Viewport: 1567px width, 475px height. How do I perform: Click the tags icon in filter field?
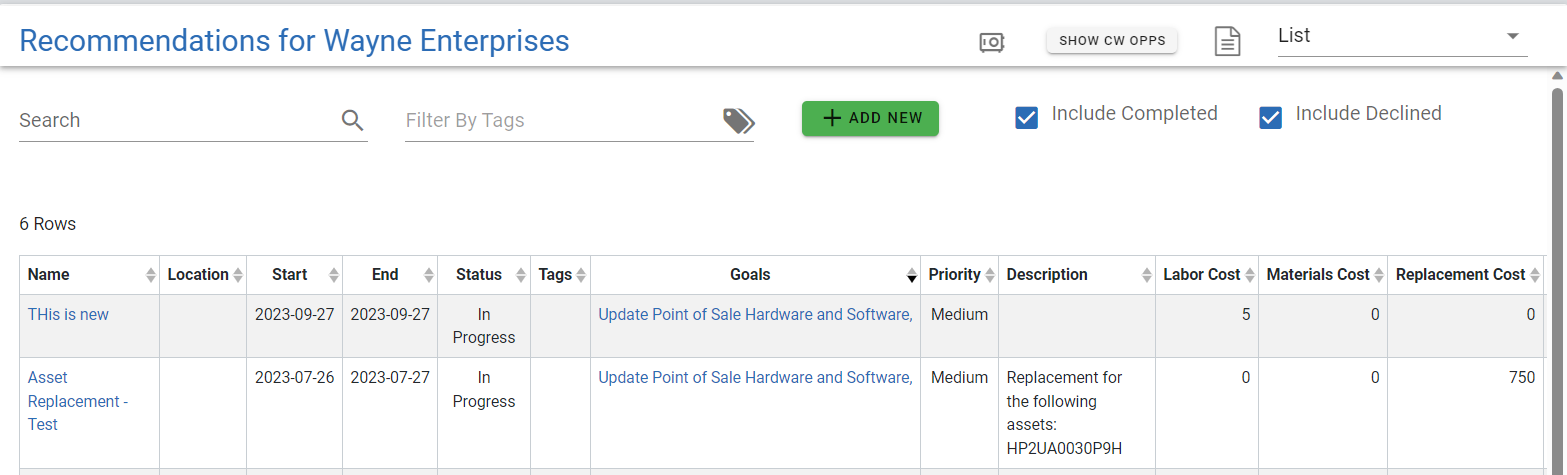[x=738, y=121]
